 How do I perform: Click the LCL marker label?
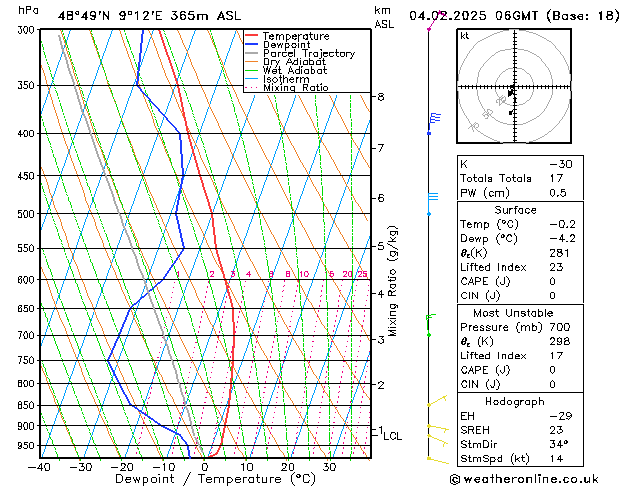point(392,436)
